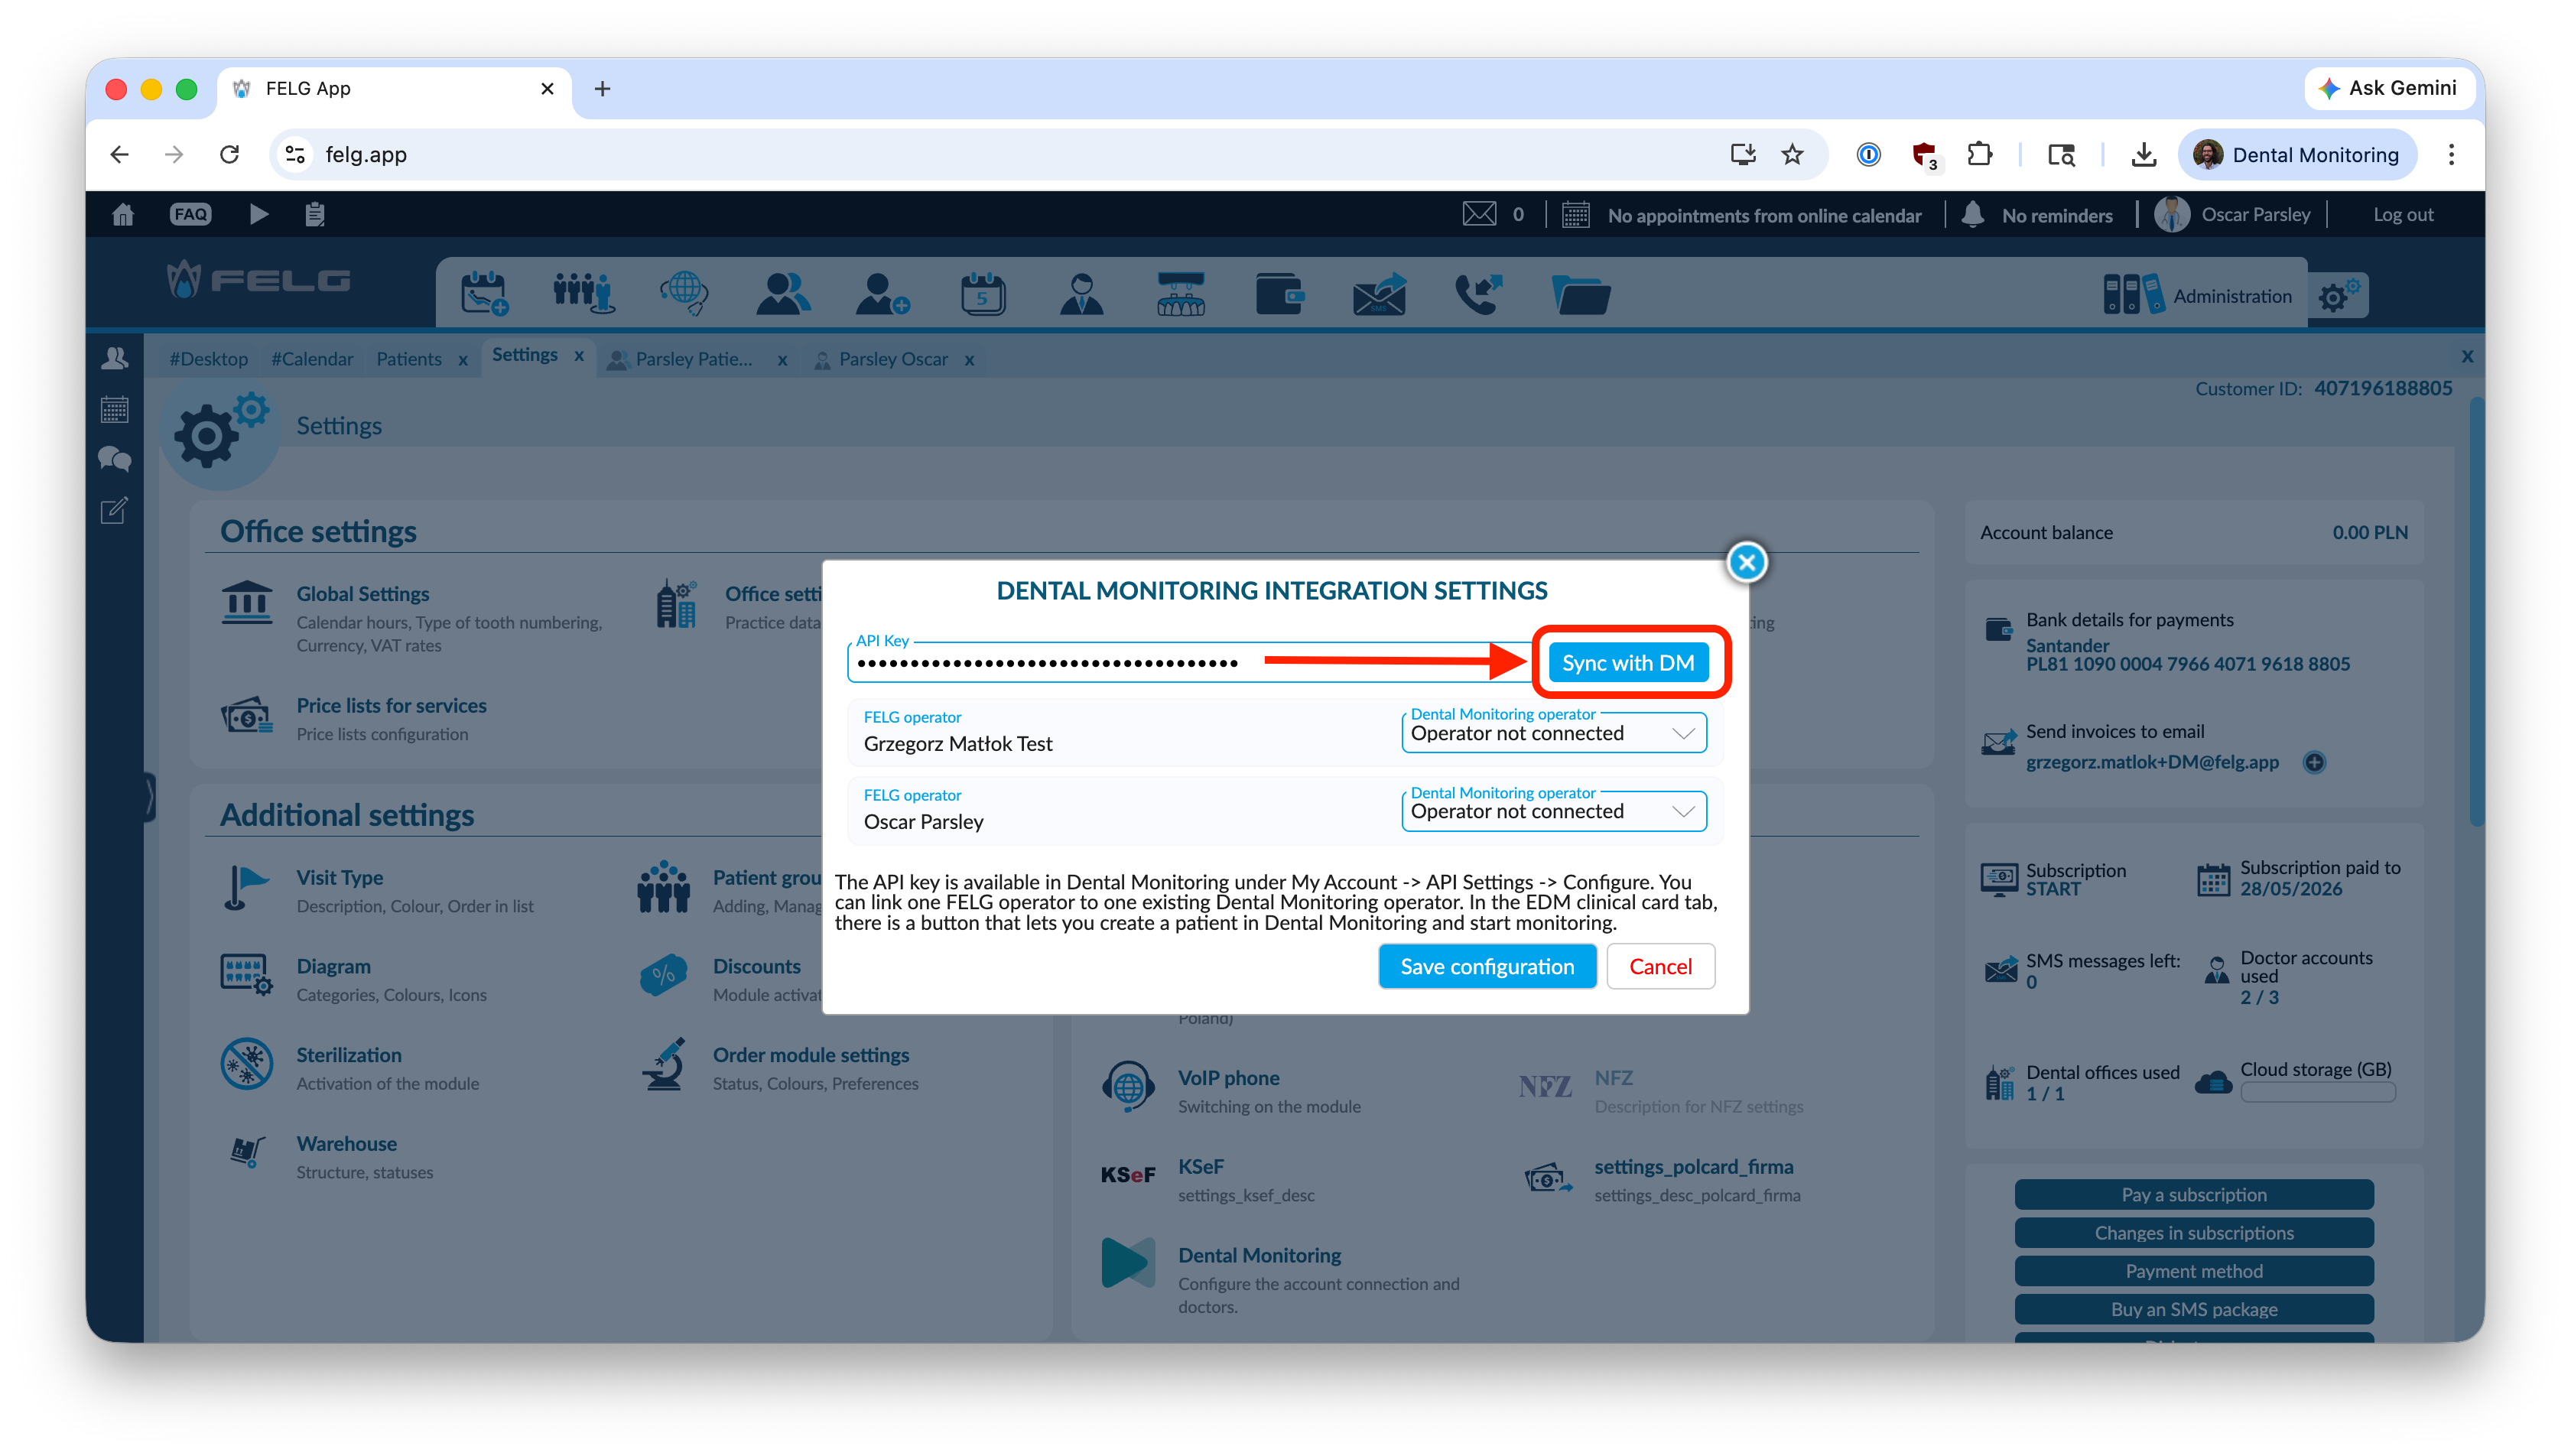Click plus icon next to invoice email
Screen dimensions: 2571x1456
(x=2314, y=763)
